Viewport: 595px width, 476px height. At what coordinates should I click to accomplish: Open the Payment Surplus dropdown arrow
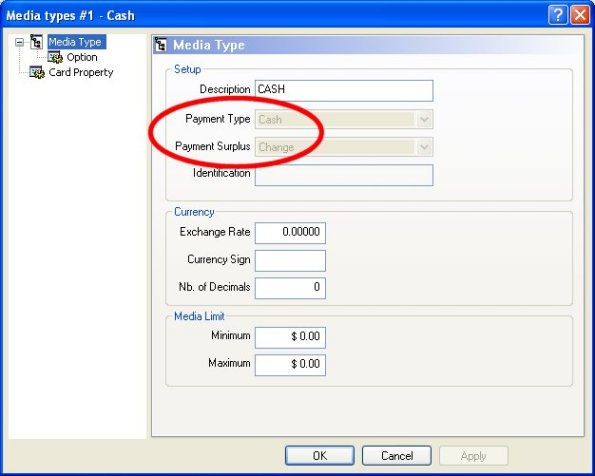(424, 147)
